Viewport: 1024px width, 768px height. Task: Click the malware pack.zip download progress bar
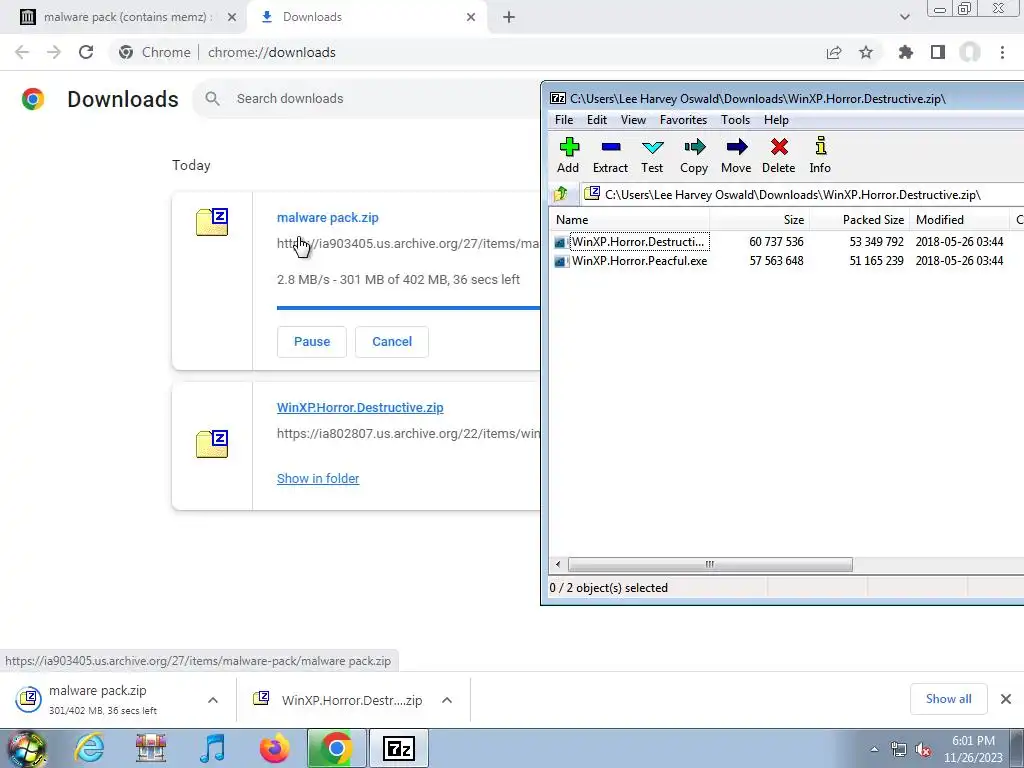pyautogui.click(x=408, y=308)
